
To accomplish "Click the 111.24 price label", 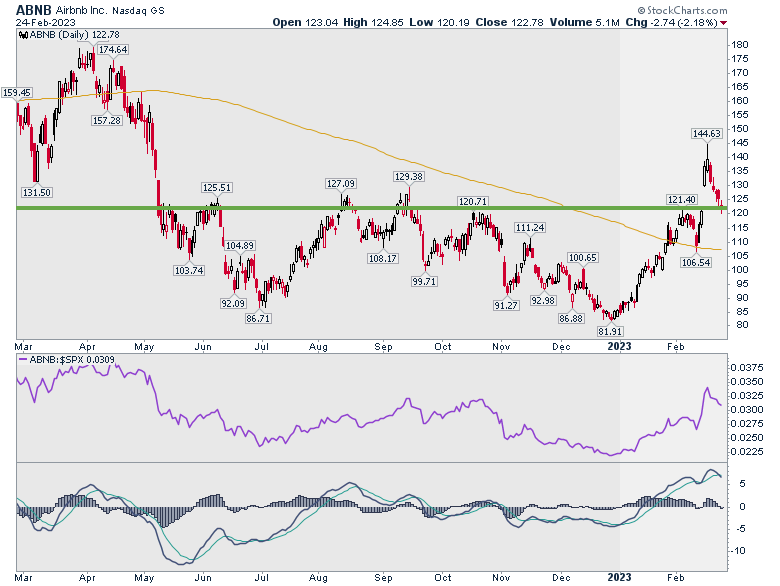I will (x=530, y=227).
